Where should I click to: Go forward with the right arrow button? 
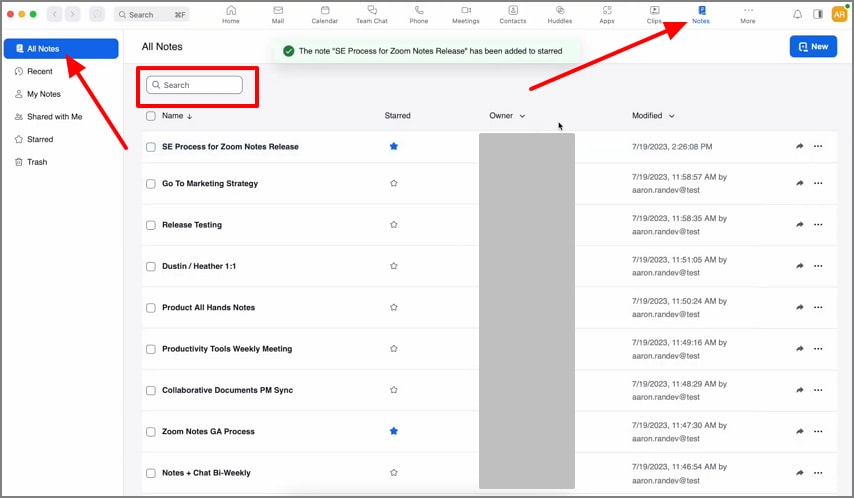coord(72,14)
